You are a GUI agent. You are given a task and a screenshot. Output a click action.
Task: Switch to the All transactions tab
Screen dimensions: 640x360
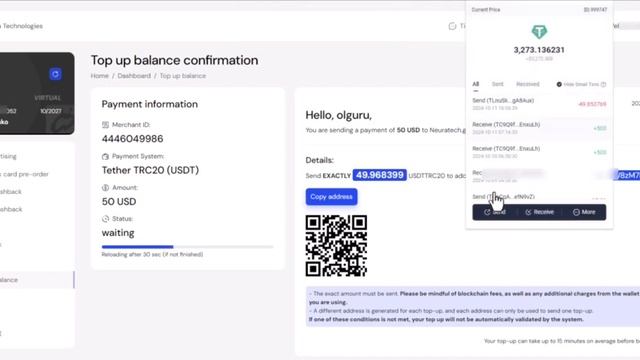point(476,84)
